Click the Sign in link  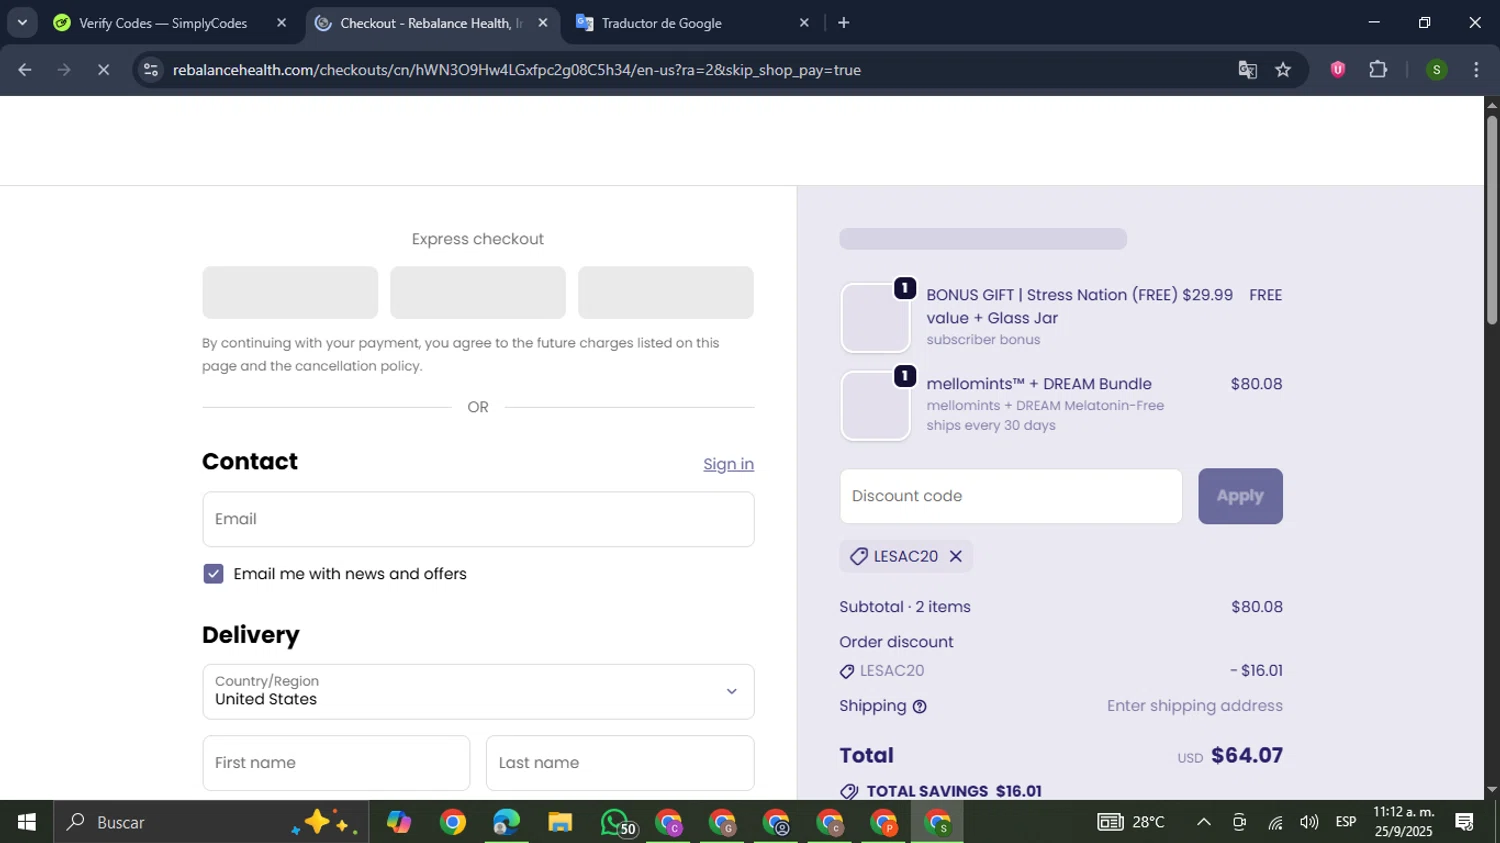coord(728,464)
